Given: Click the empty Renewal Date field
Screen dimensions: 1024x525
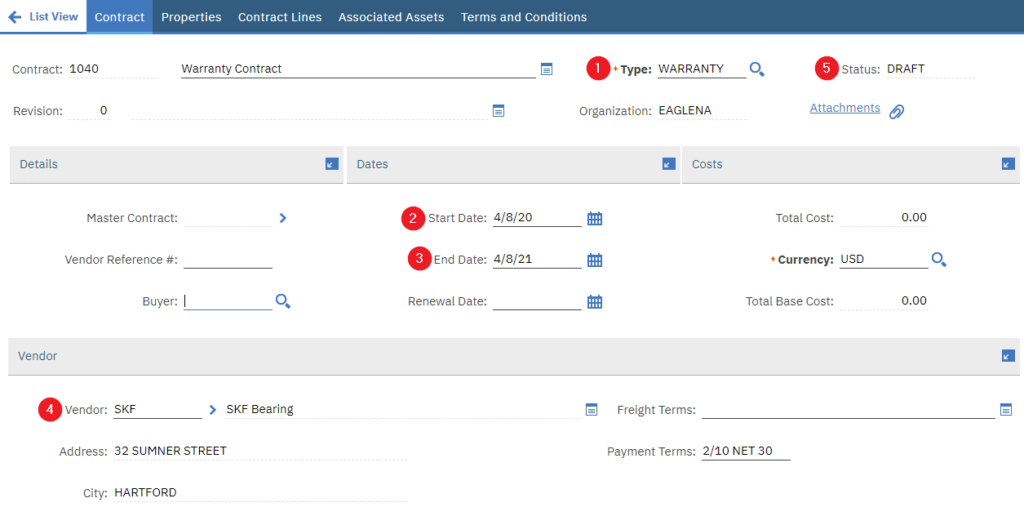Looking at the screenshot, I should [537, 302].
